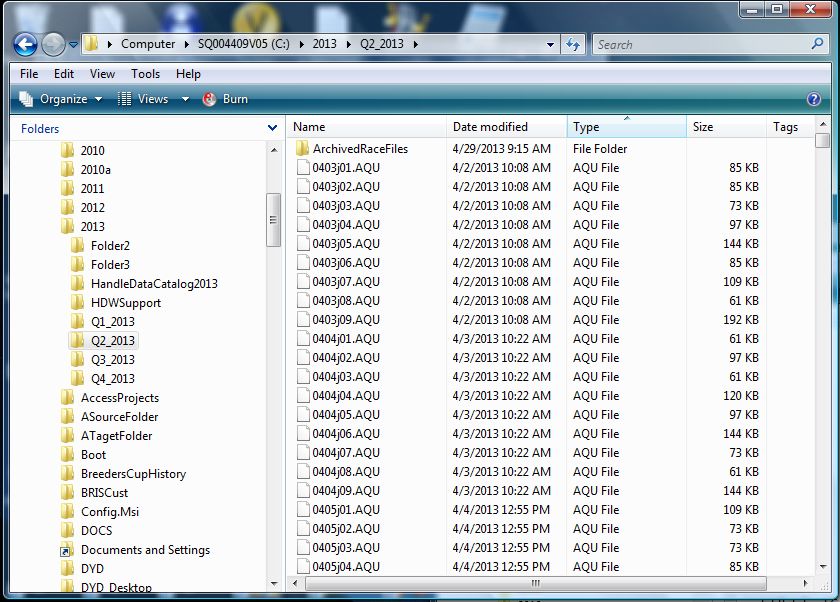Sort by Date modified column header

506,127
